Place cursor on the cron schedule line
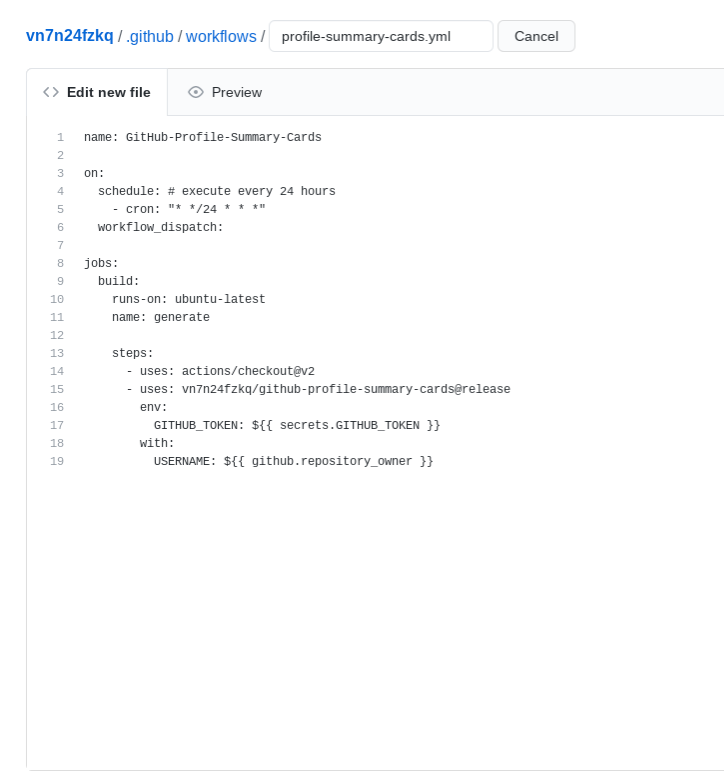This screenshot has height=783, width=724. pyautogui.click(x=188, y=209)
